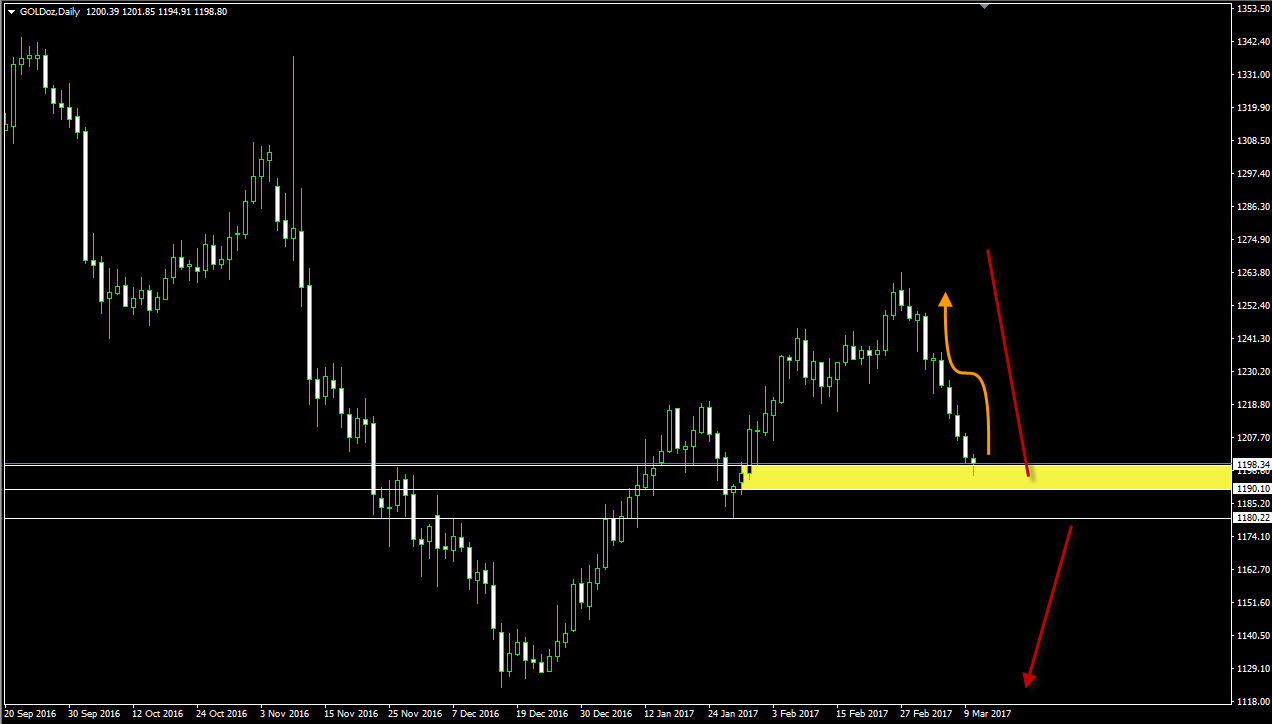This screenshot has width=1272, height=724.
Task: Click the closing price 1198.80 in header
Action: [209, 12]
